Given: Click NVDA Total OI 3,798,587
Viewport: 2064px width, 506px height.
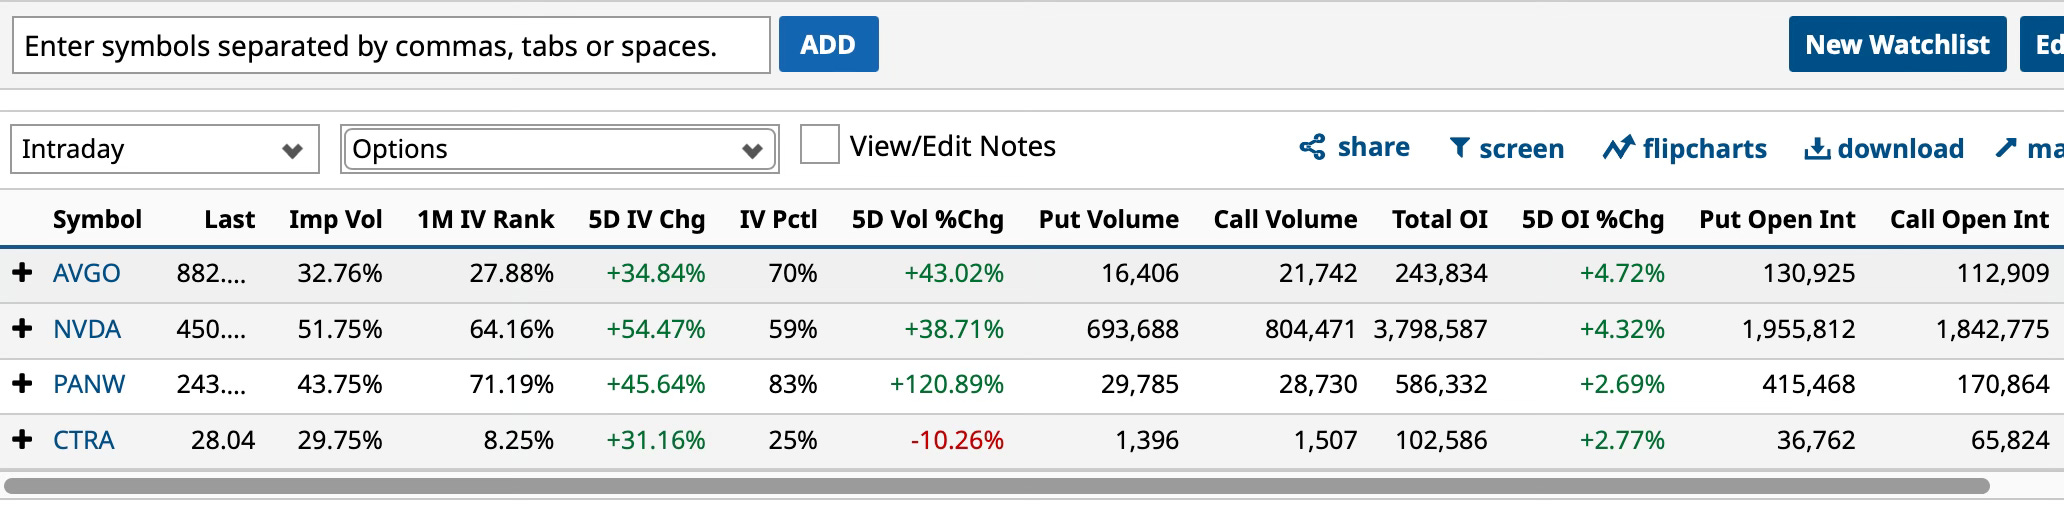Looking at the screenshot, I should coord(1430,329).
